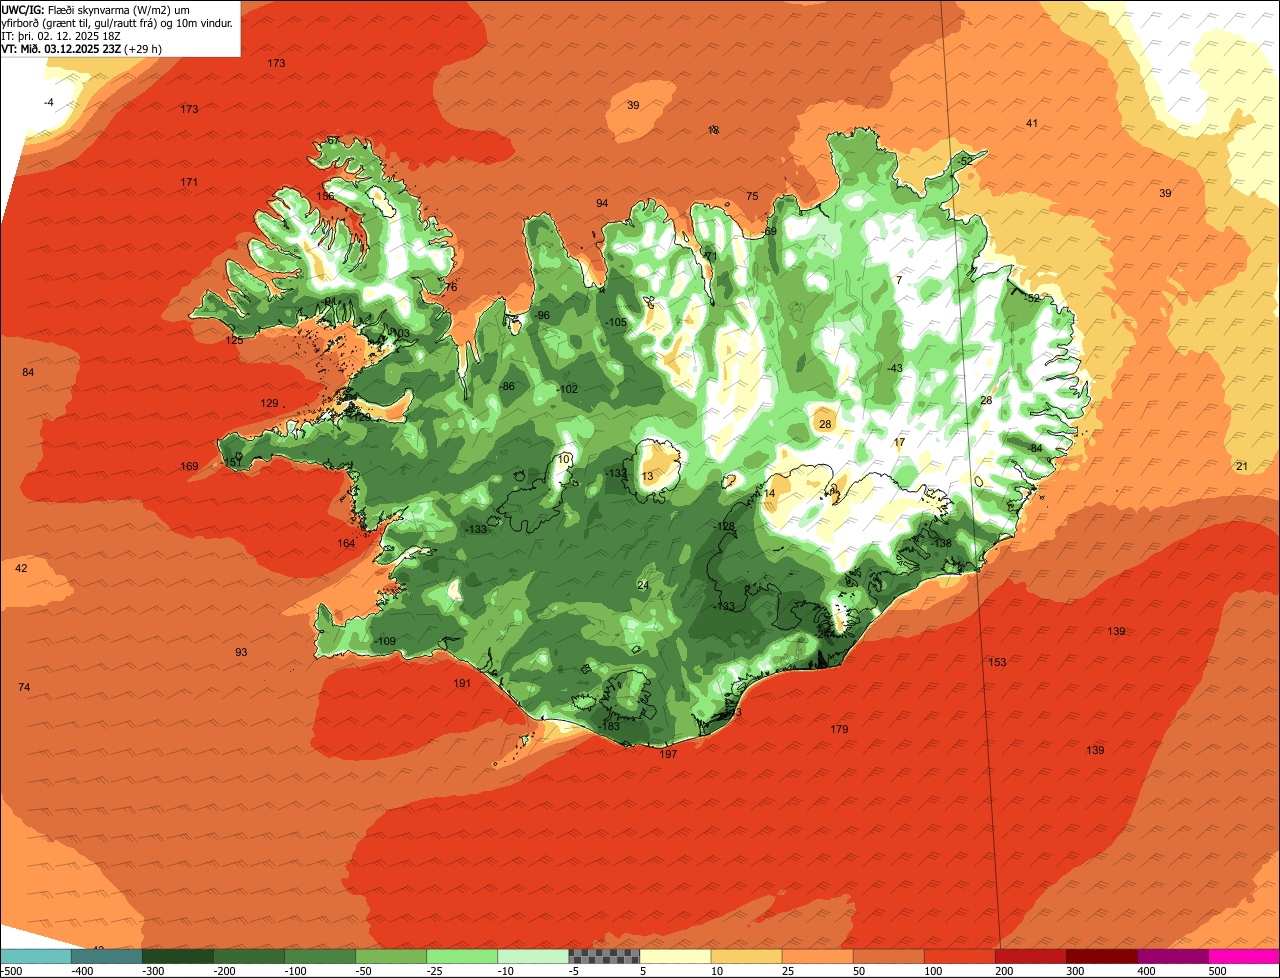
Task: Select the dark teal -400 legend swatch
Action: [106, 956]
